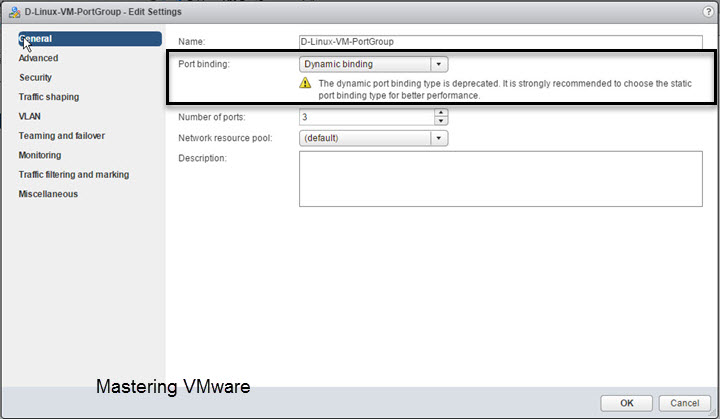Click the Name label

point(191,42)
